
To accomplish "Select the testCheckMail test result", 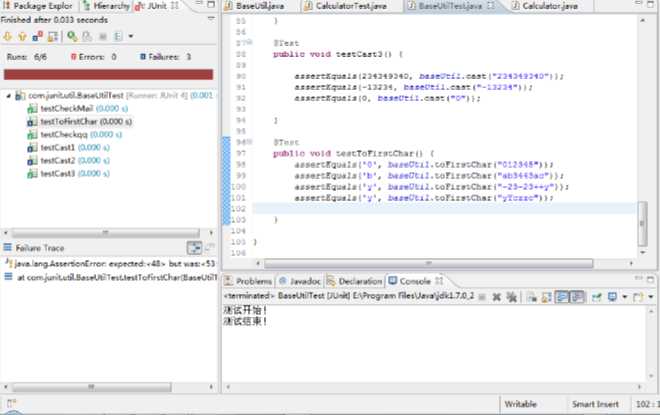I will (x=78, y=109).
